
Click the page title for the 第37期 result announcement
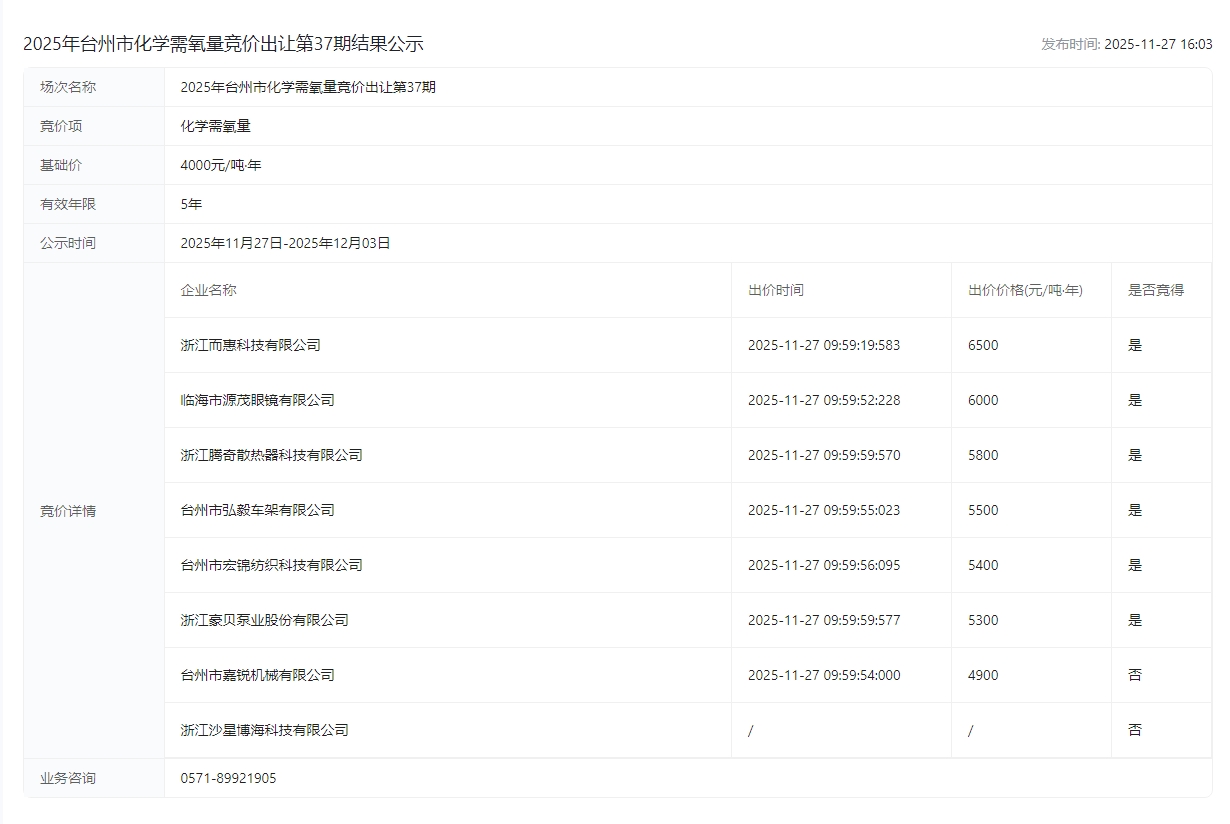click(x=223, y=44)
